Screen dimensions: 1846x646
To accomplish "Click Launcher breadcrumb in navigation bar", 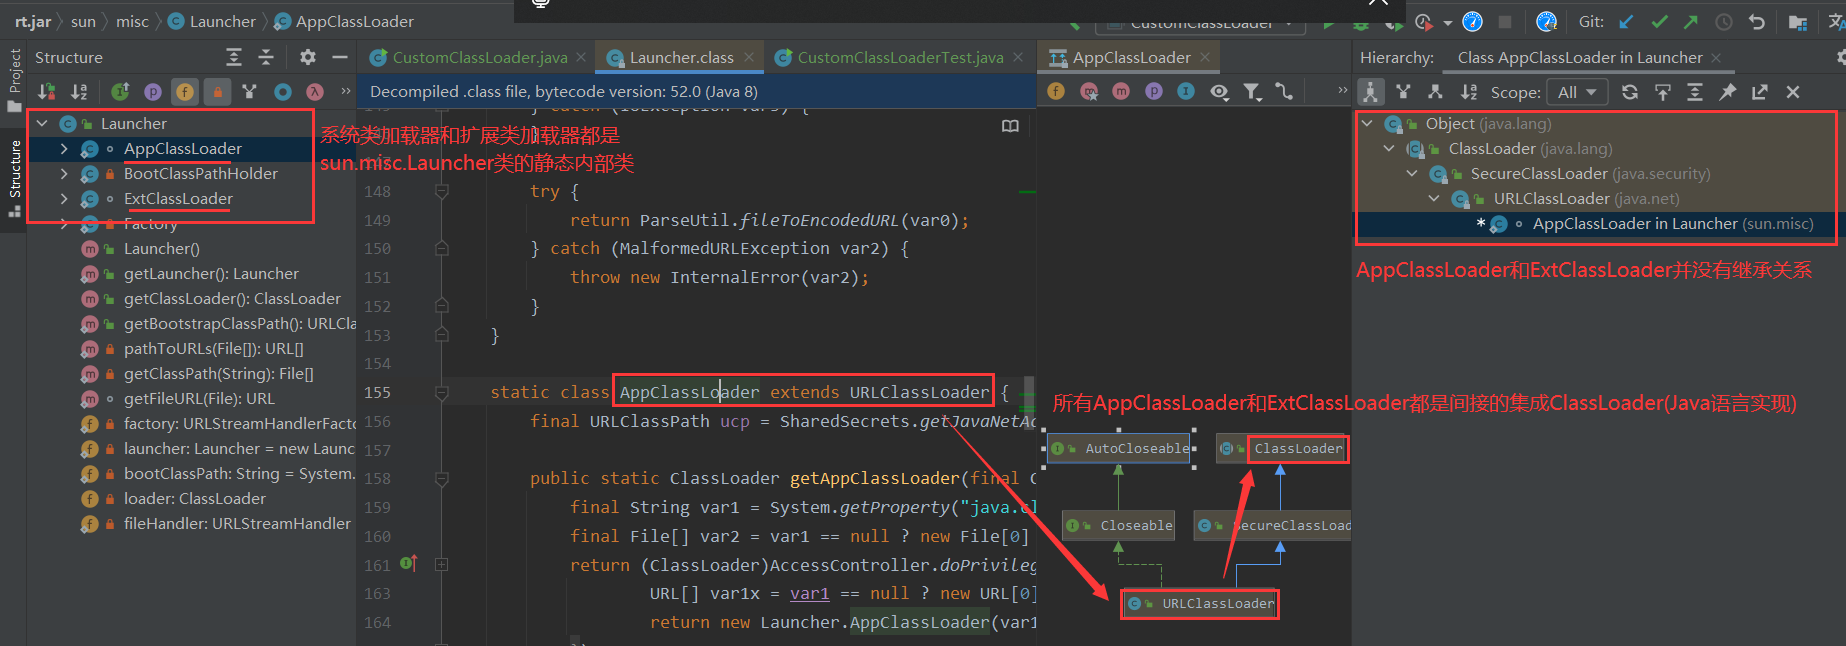I will coord(212,22).
